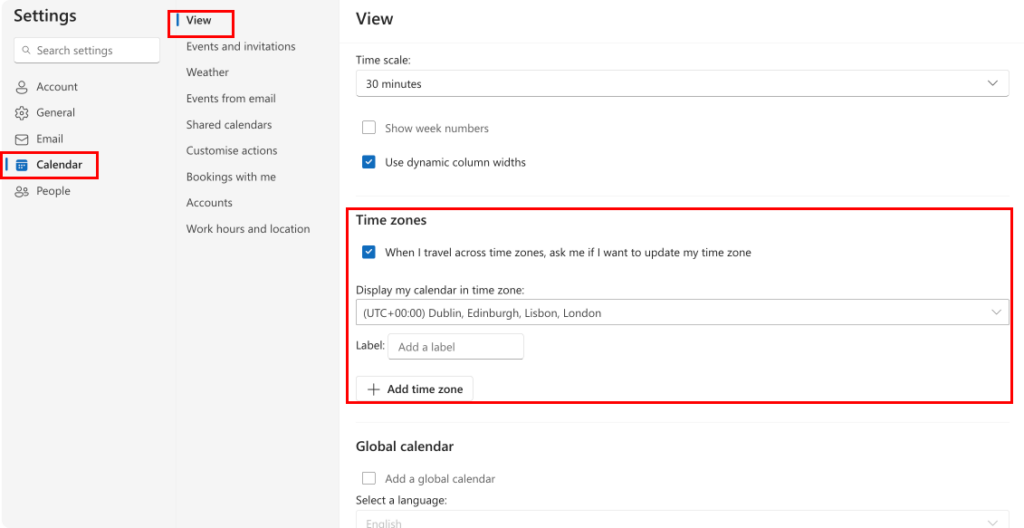1024x528 pixels.
Task: Open Work hours and location
Action: (248, 229)
